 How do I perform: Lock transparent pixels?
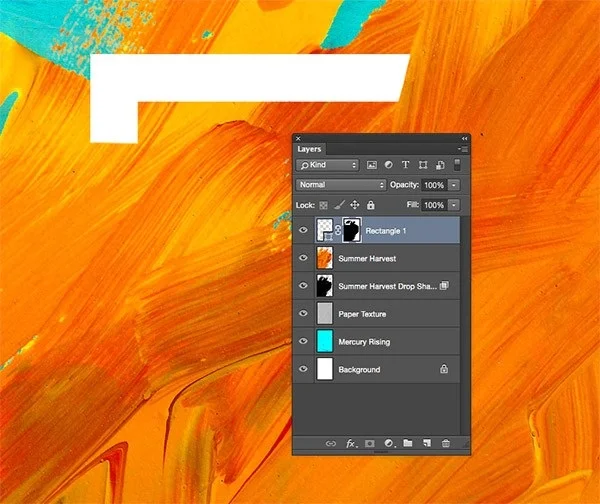[x=323, y=206]
